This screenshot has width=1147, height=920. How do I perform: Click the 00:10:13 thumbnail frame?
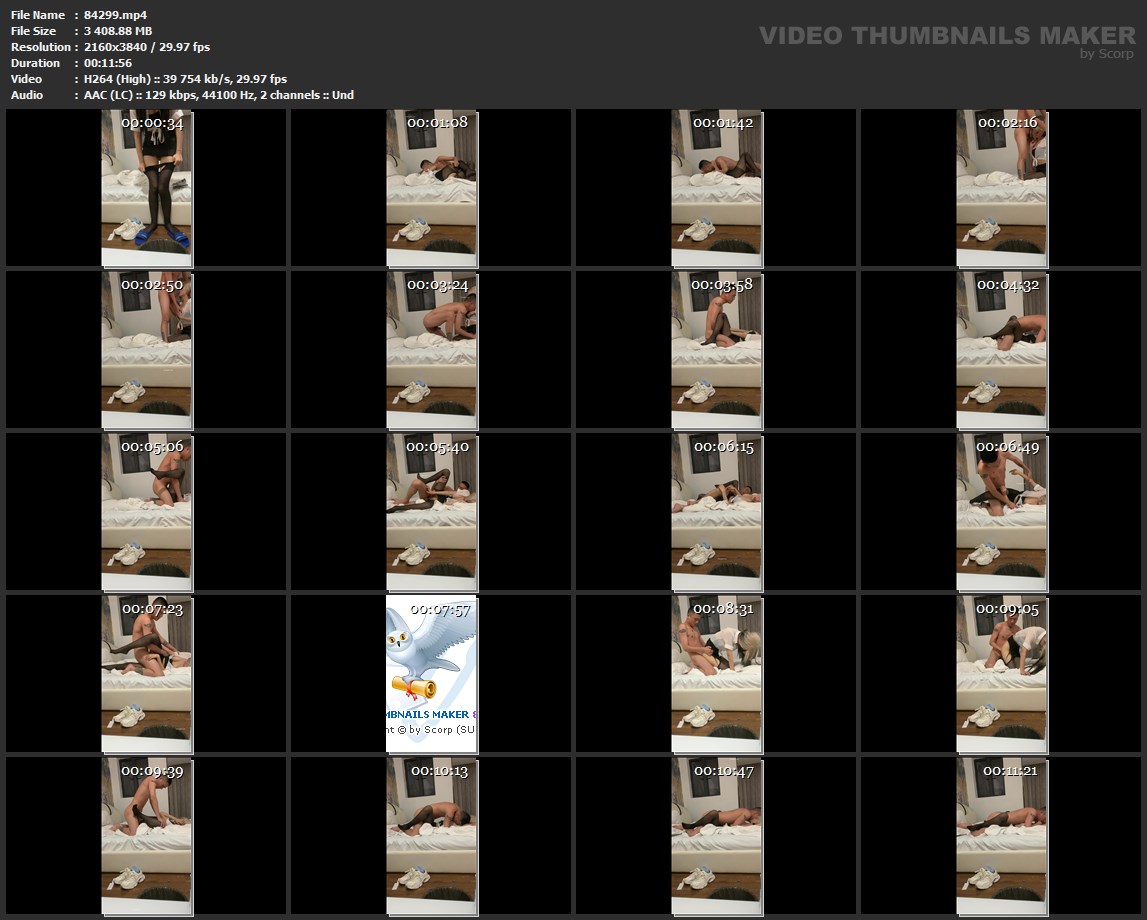point(431,836)
